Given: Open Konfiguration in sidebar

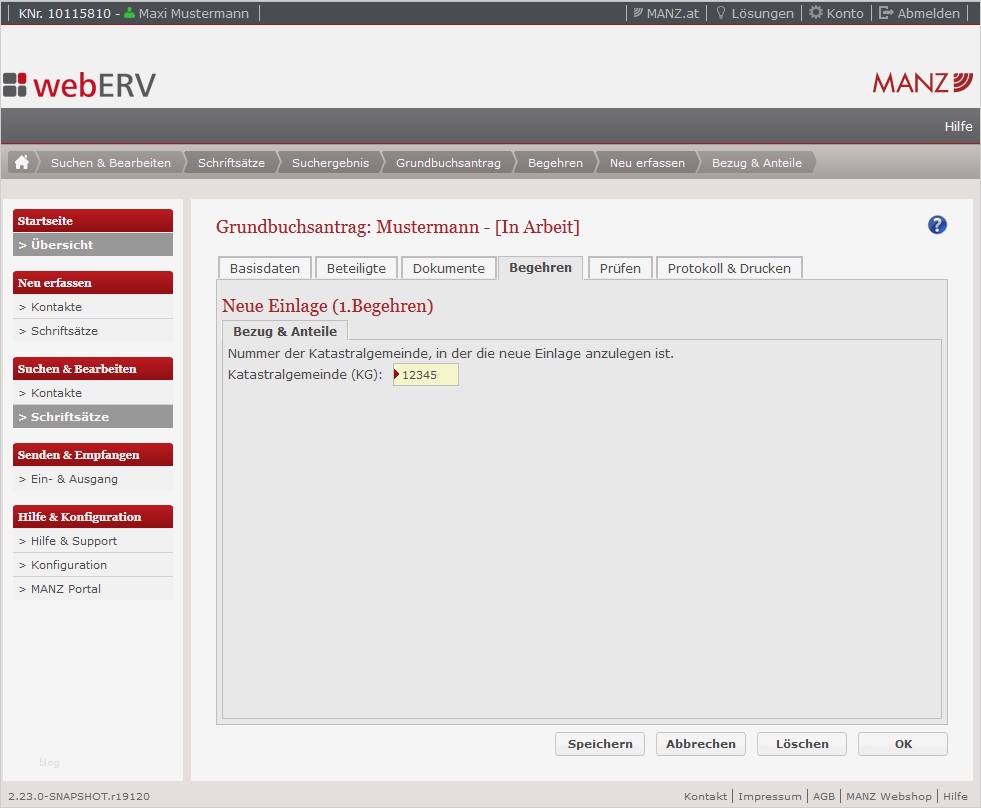Looking at the screenshot, I should click(x=93, y=565).
